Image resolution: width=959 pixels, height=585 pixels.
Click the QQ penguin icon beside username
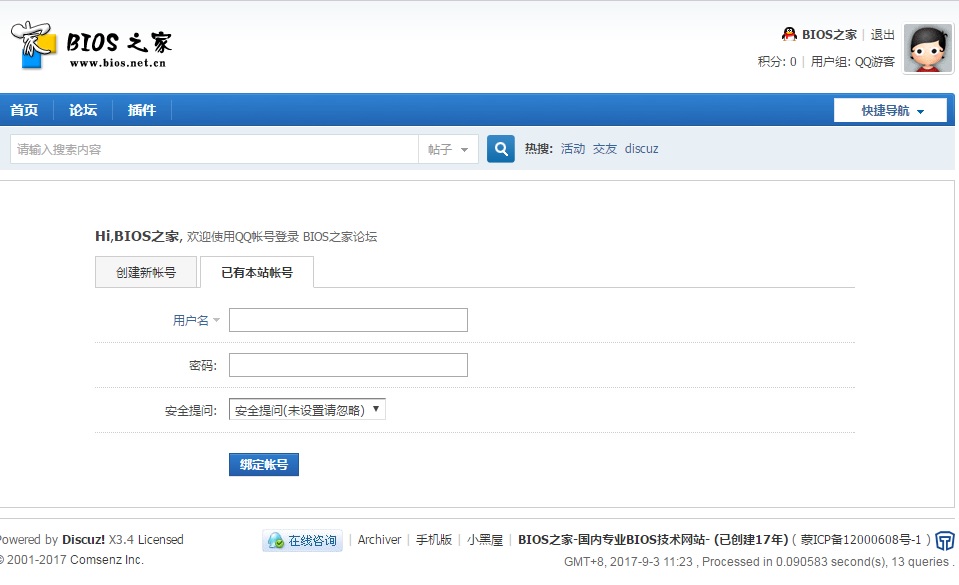(x=789, y=34)
